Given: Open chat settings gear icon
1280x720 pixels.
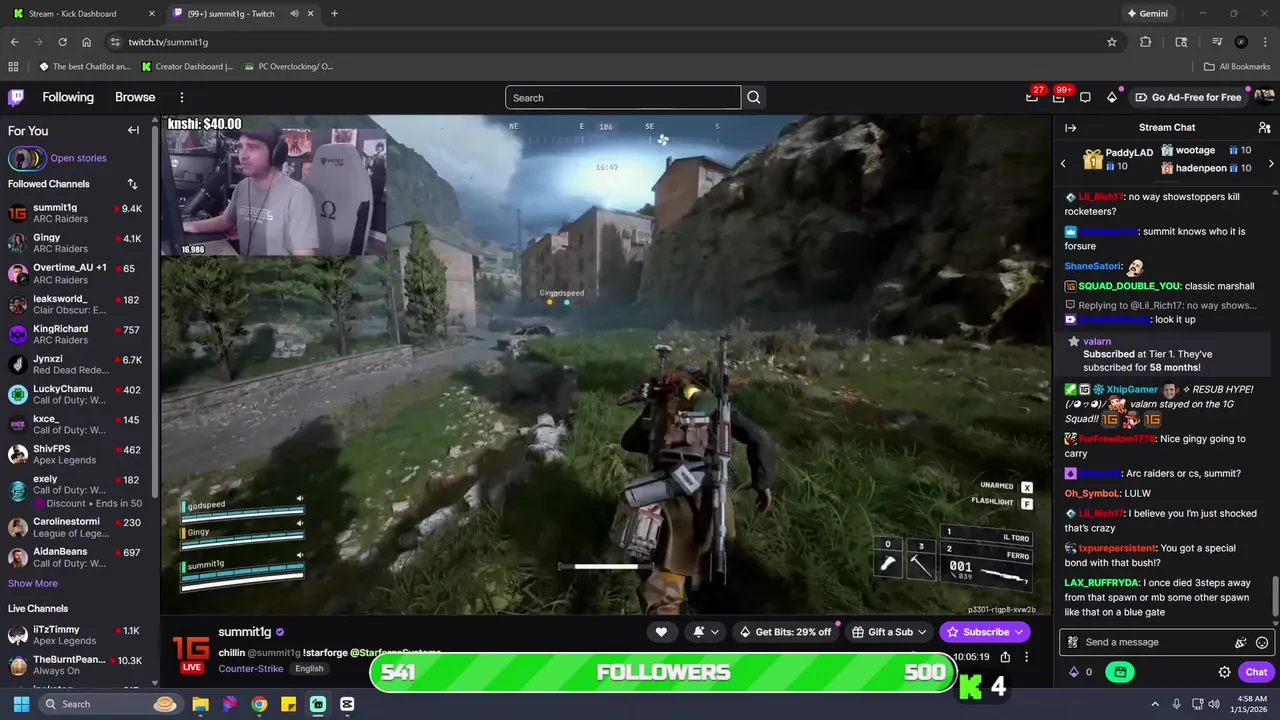Looking at the screenshot, I should 1224,672.
